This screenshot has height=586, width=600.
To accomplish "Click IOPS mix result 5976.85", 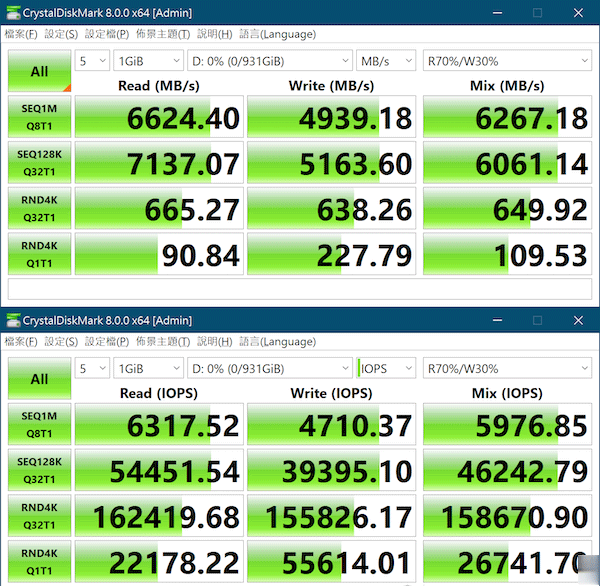I will click(x=507, y=424).
